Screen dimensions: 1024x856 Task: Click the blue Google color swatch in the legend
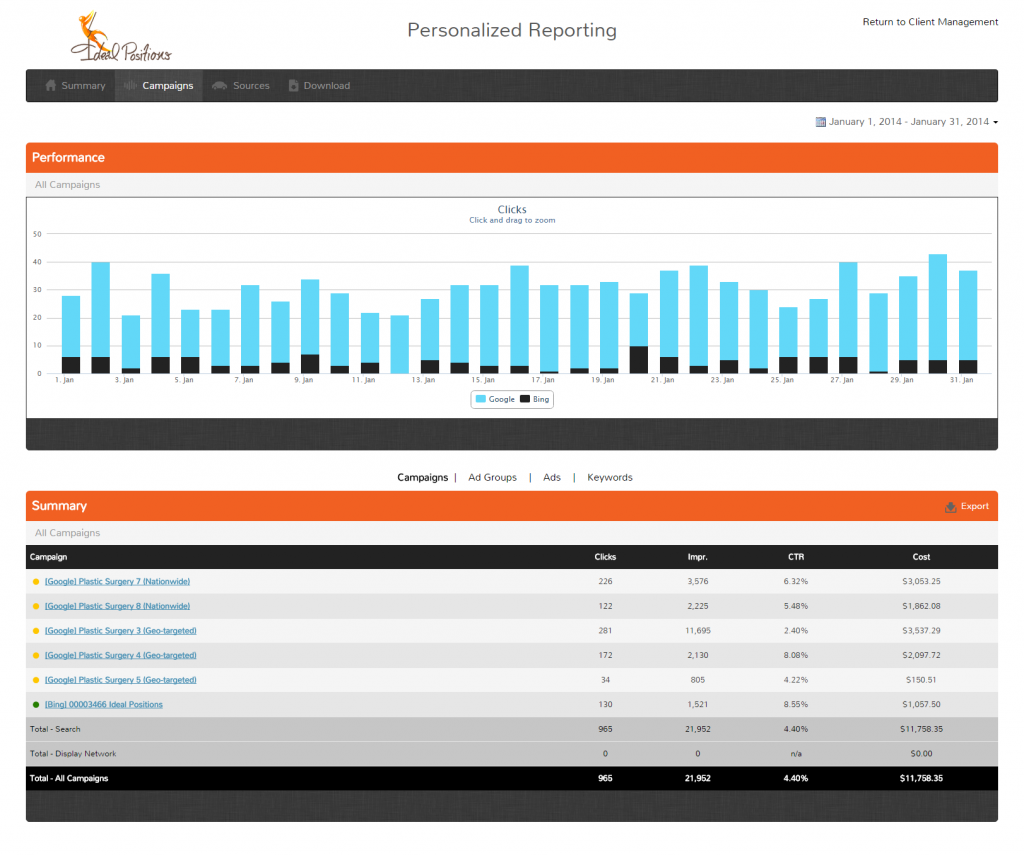(x=481, y=399)
